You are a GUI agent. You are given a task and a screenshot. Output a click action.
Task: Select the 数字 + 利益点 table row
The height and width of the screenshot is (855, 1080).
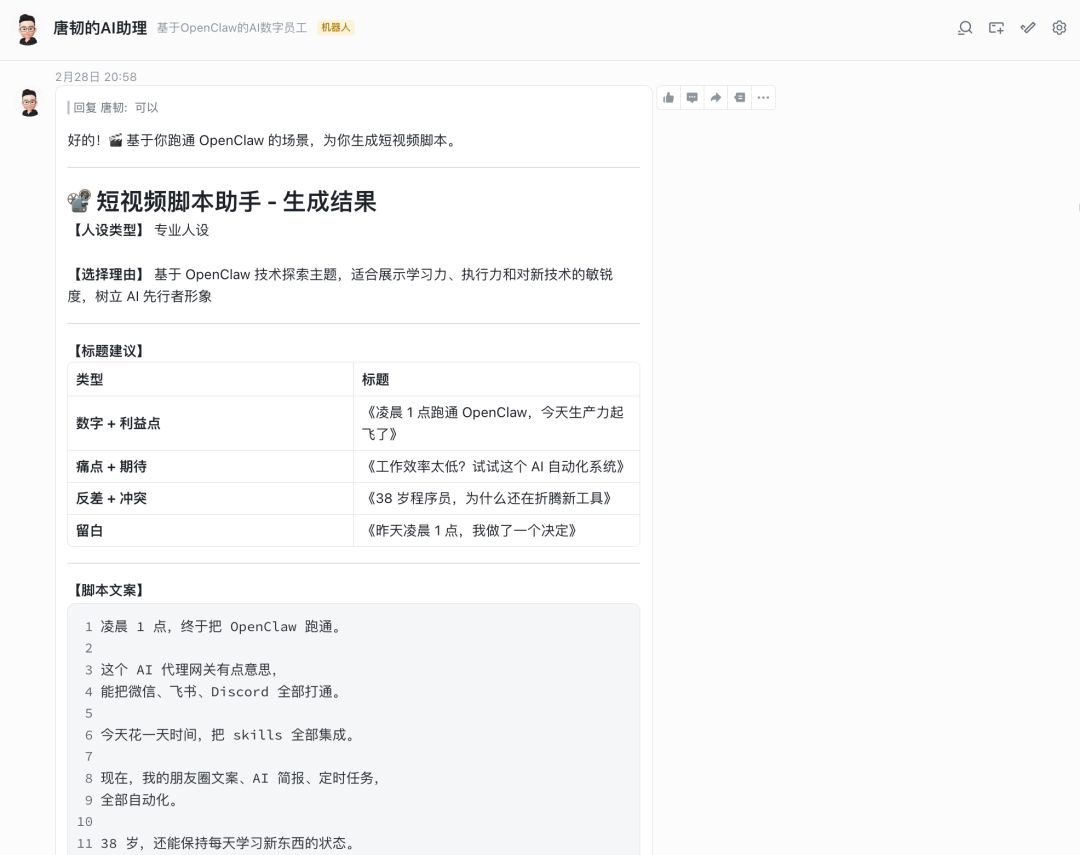210,423
